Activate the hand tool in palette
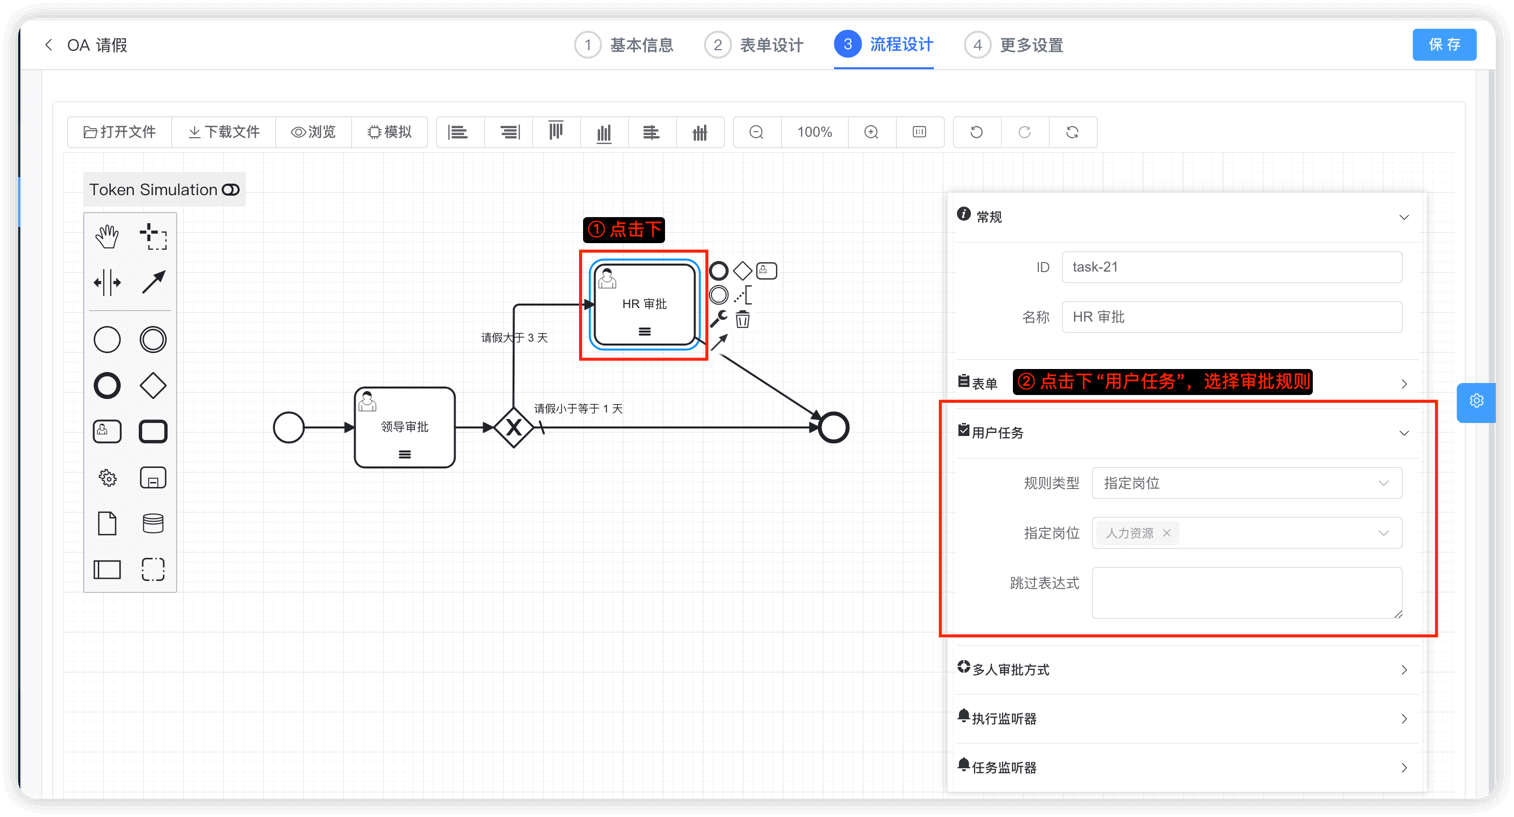The image size is (1514, 817). tap(107, 236)
